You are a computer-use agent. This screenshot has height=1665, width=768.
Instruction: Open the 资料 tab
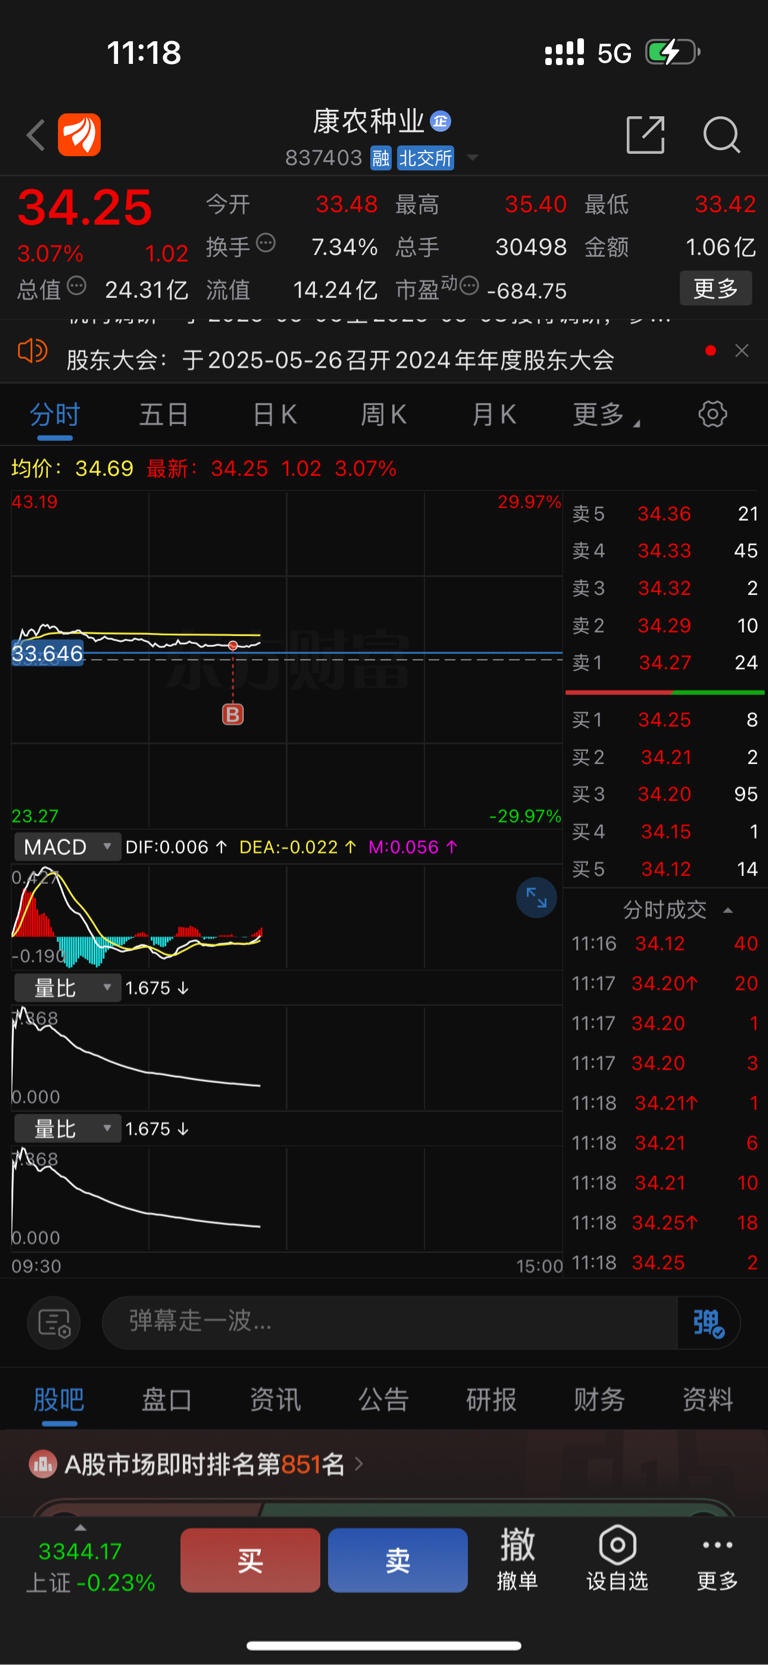click(707, 1399)
